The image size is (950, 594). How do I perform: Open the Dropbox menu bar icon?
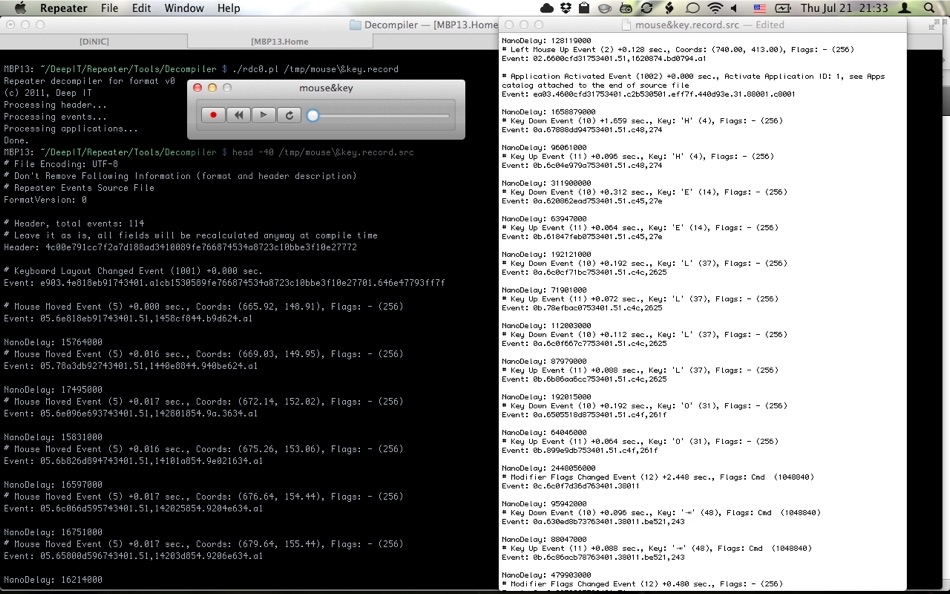tap(566, 8)
